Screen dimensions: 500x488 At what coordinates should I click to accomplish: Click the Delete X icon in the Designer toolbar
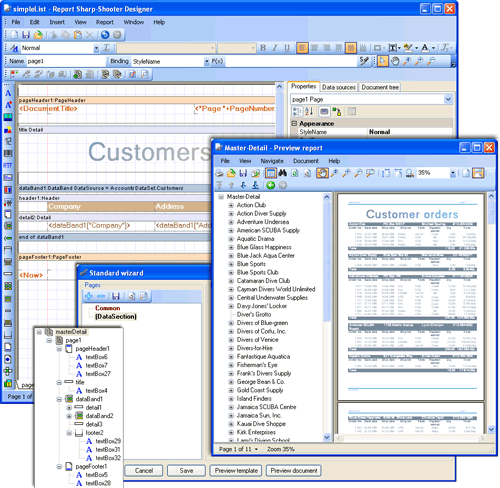coord(90,35)
